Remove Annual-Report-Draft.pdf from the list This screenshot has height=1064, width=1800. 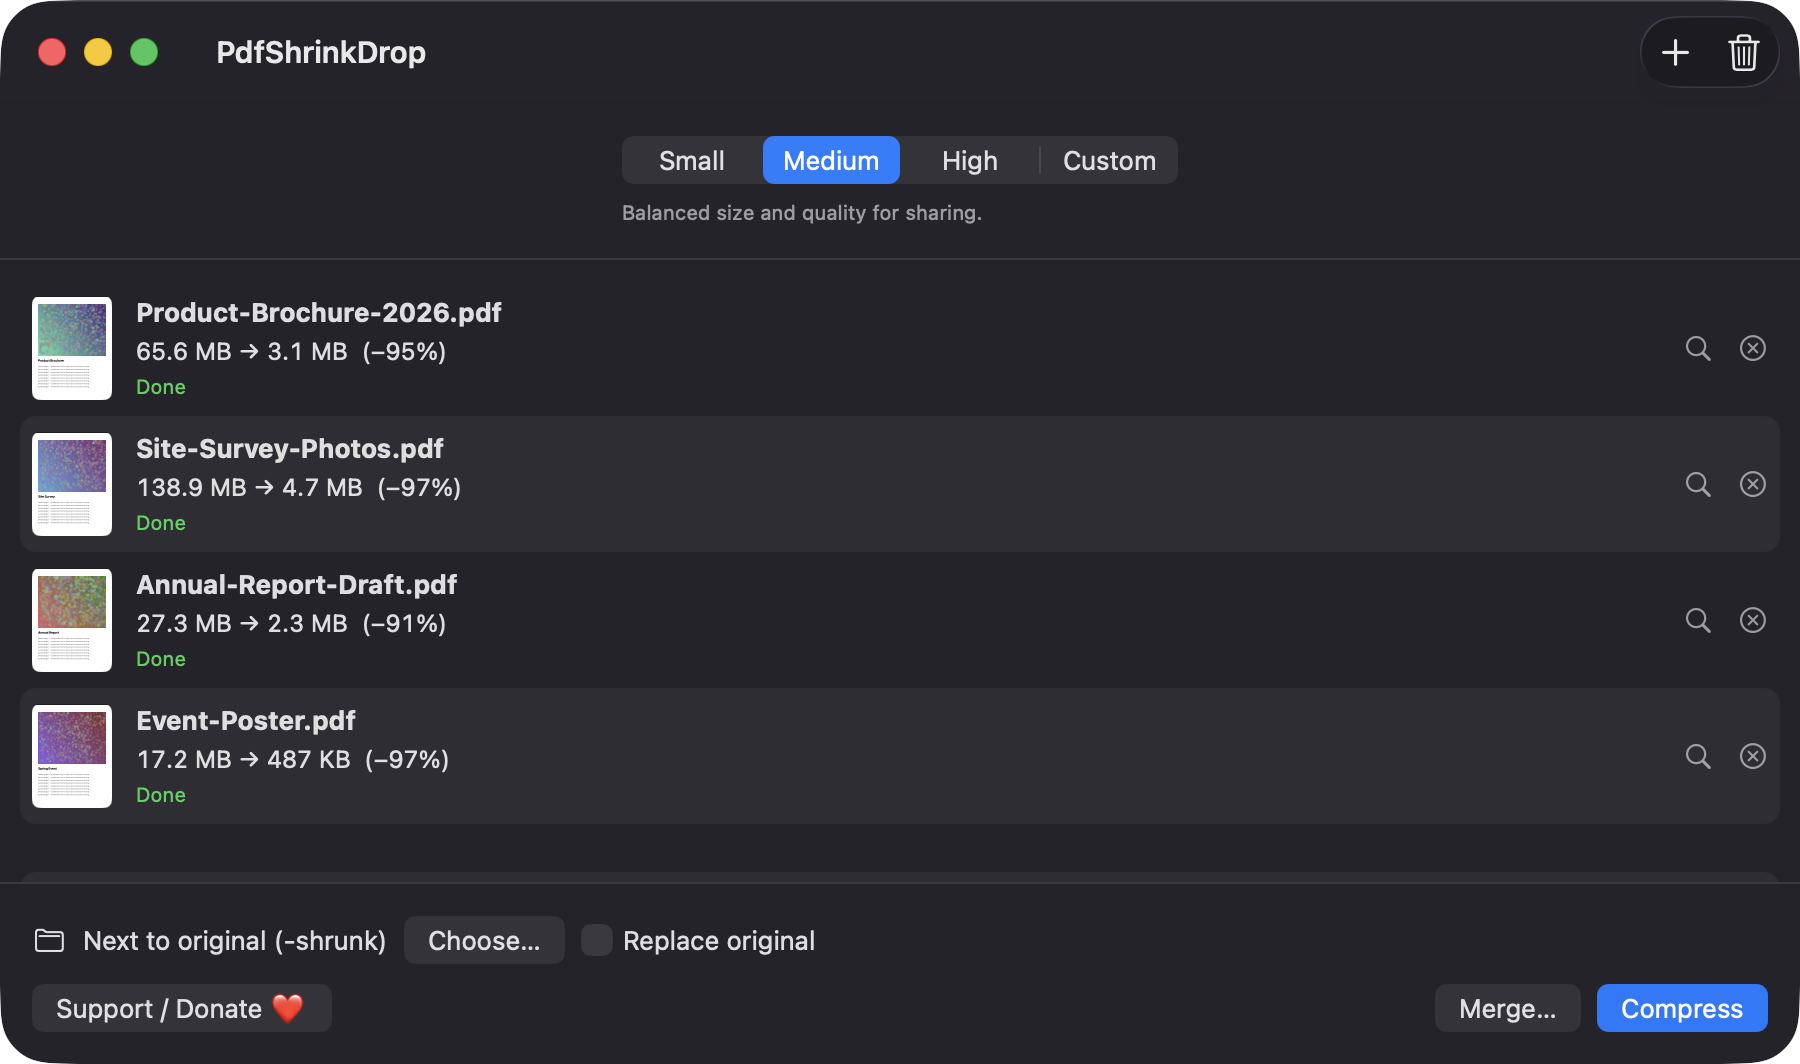[x=1752, y=620]
